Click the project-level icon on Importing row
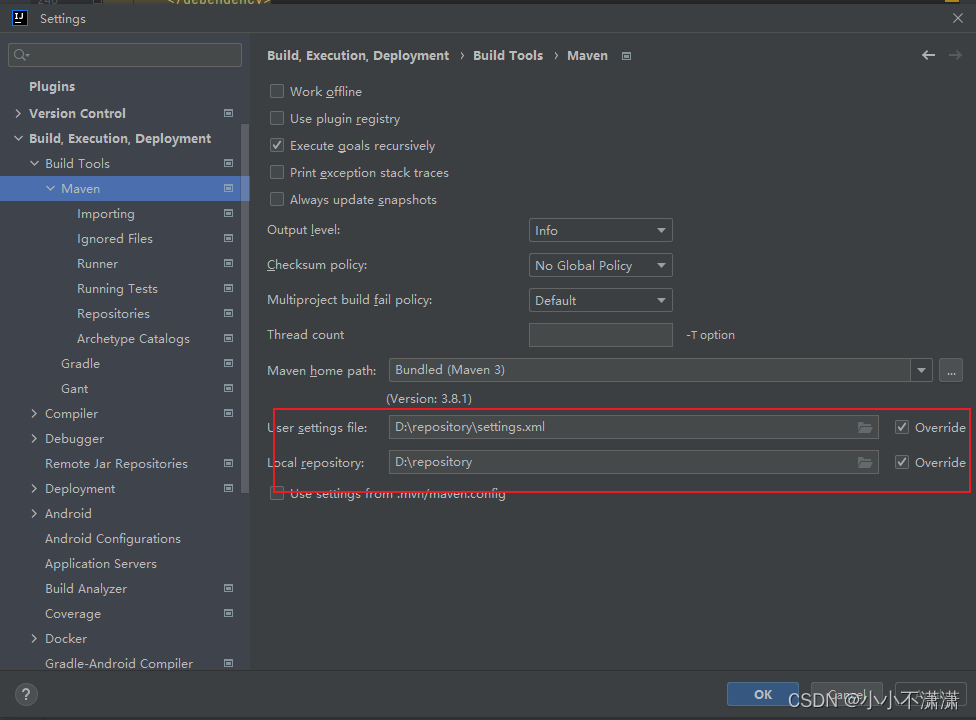Screen dimensions: 976x720 [228, 213]
